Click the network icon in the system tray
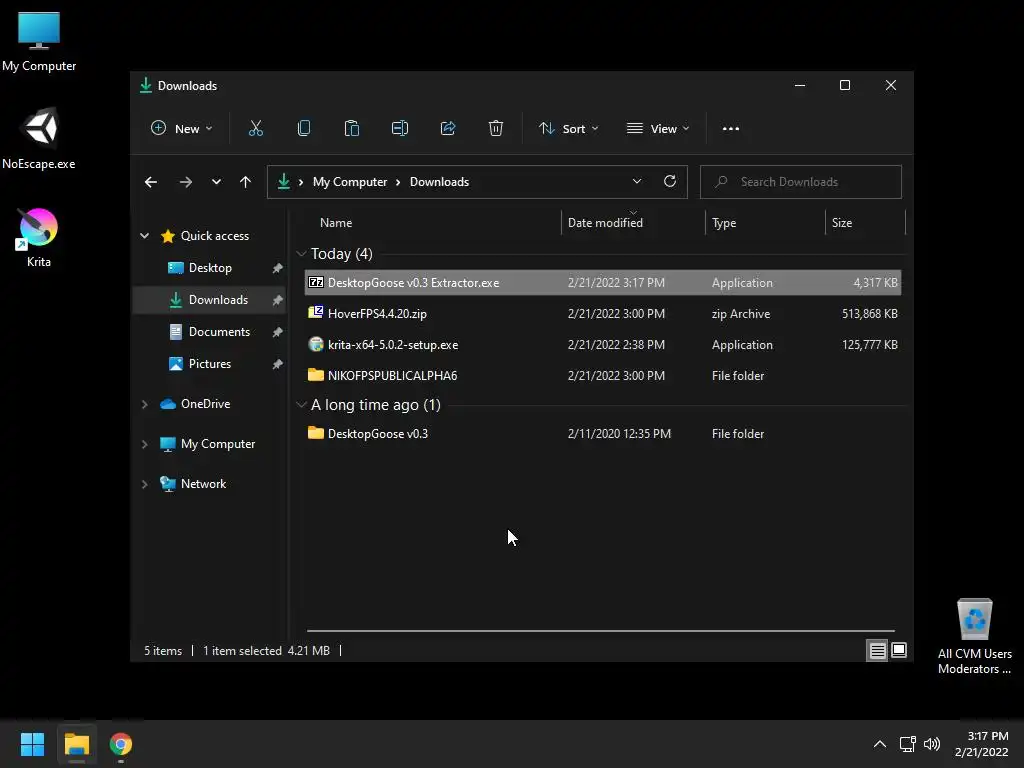 pos(907,744)
